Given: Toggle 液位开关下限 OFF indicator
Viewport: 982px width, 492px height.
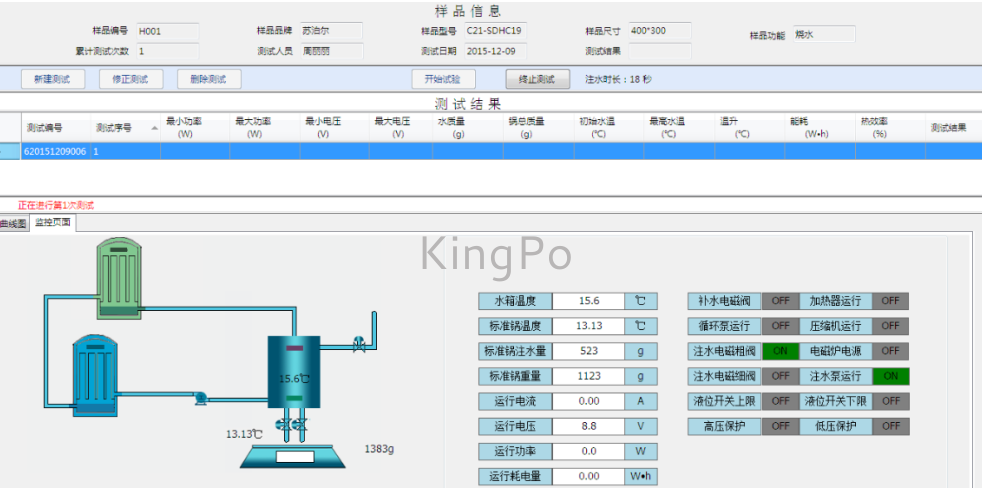Looking at the screenshot, I should pos(890,401).
